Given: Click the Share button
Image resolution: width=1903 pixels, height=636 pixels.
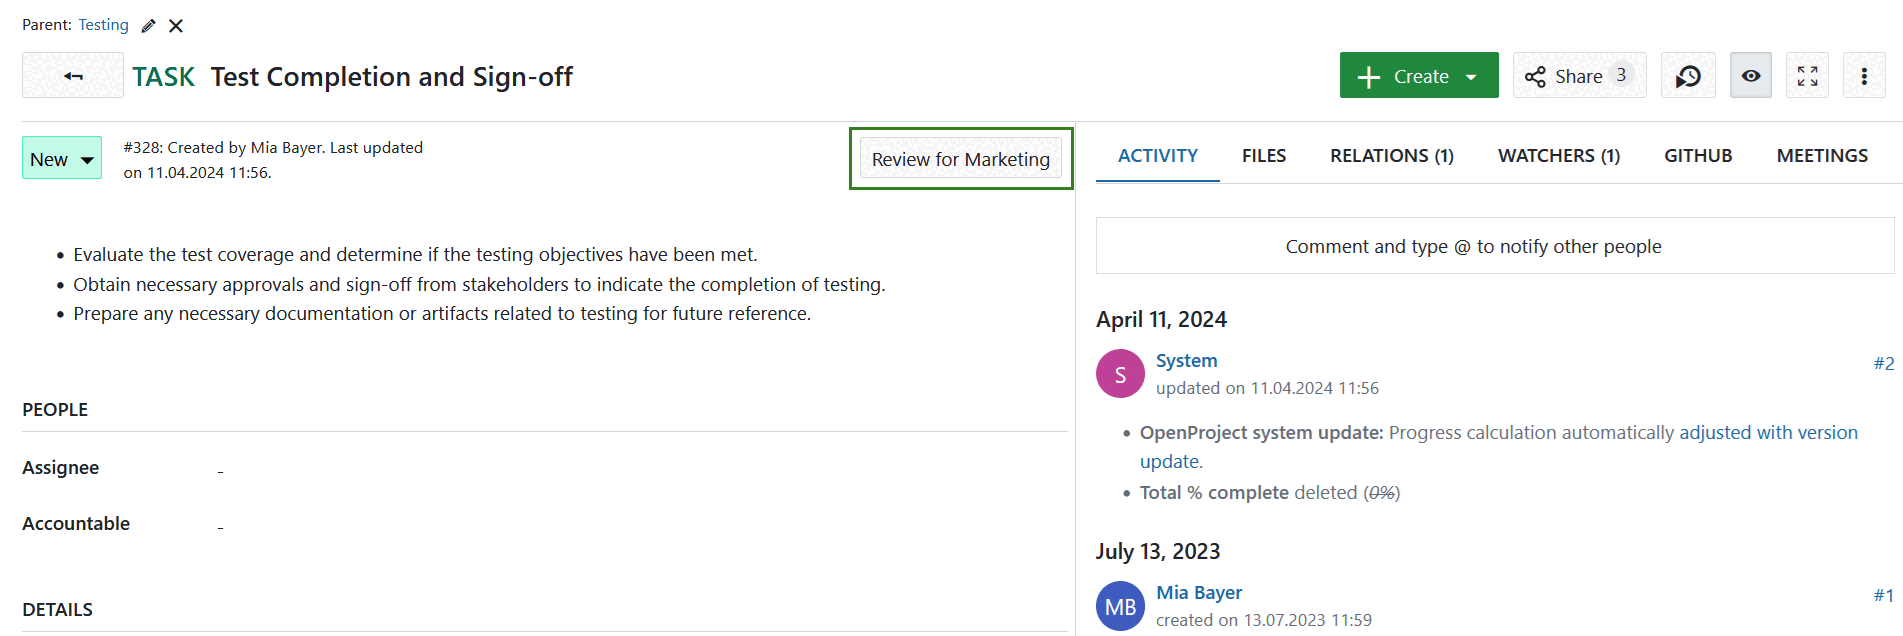Looking at the screenshot, I should (1578, 76).
